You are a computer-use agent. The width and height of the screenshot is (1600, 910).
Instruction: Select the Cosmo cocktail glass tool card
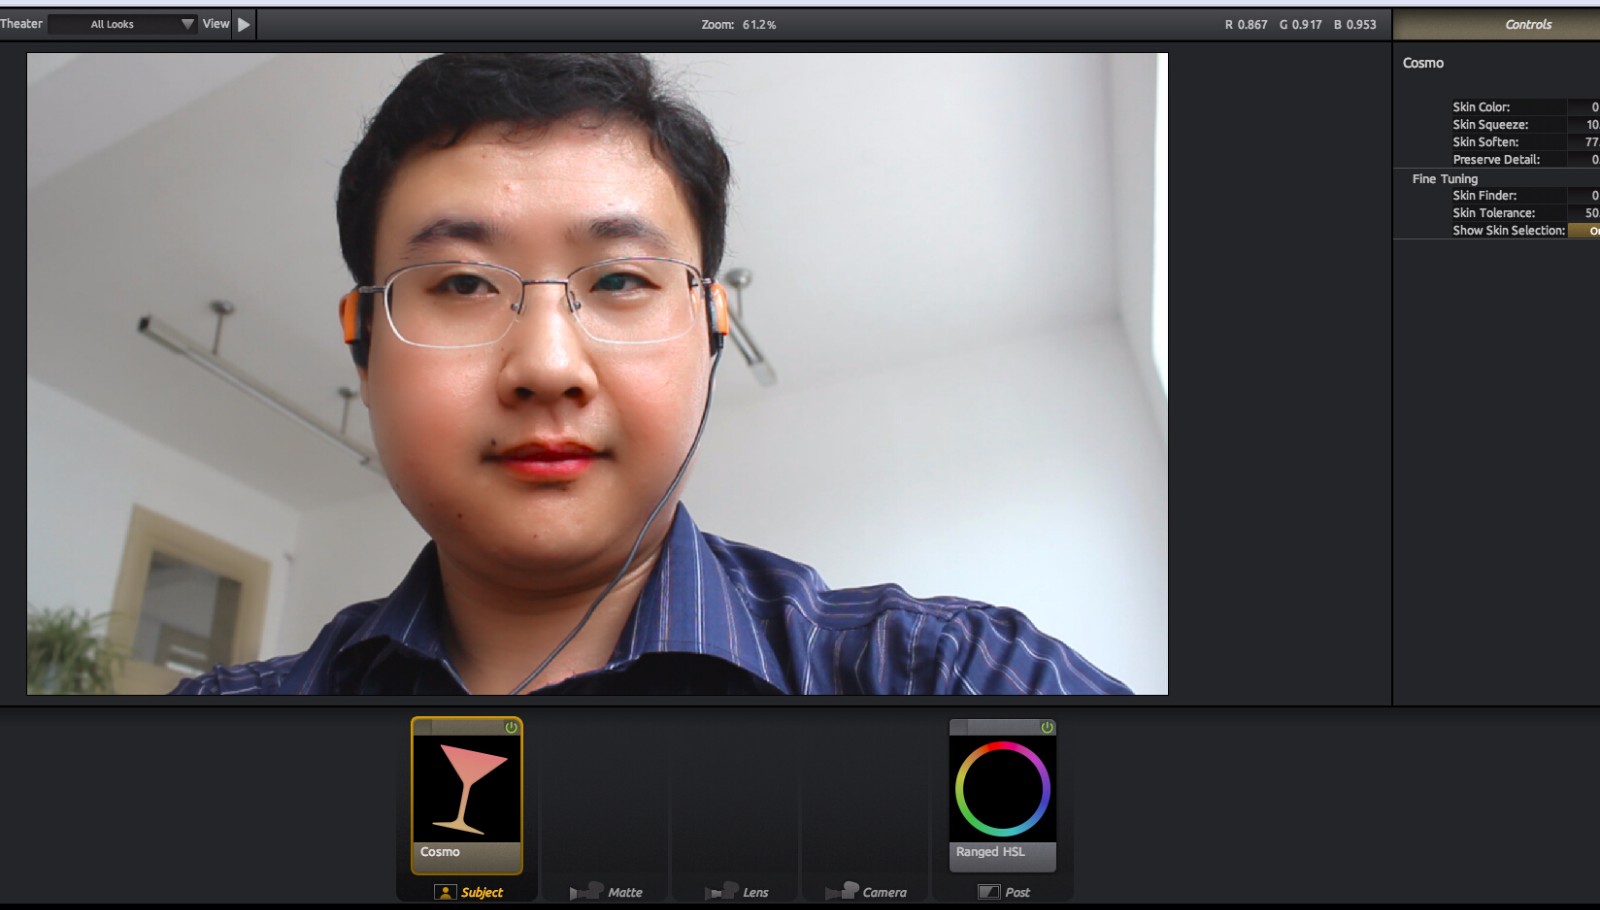coord(467,795)
